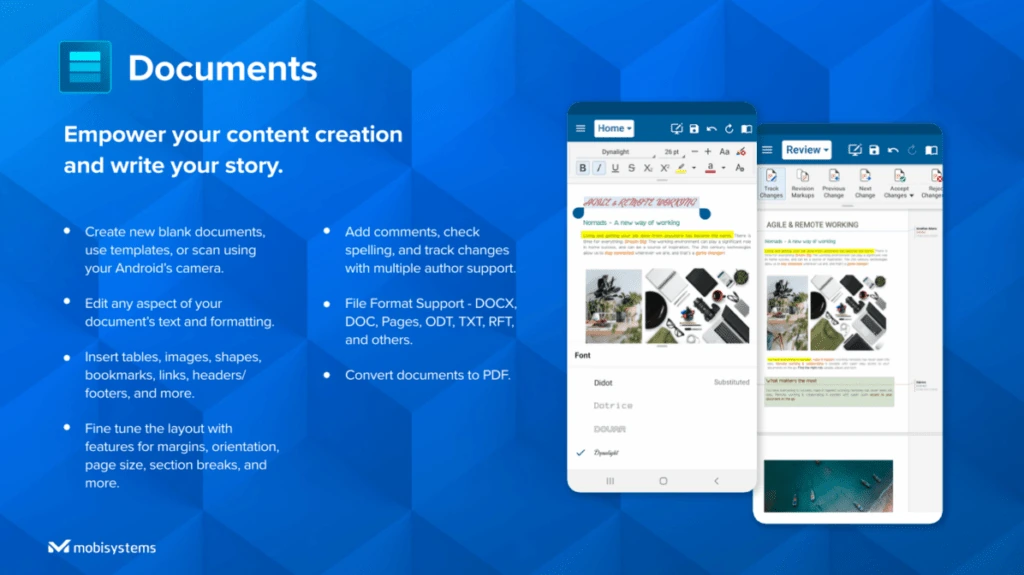Select the Douar font in Font list

click(x=662, y=429)
